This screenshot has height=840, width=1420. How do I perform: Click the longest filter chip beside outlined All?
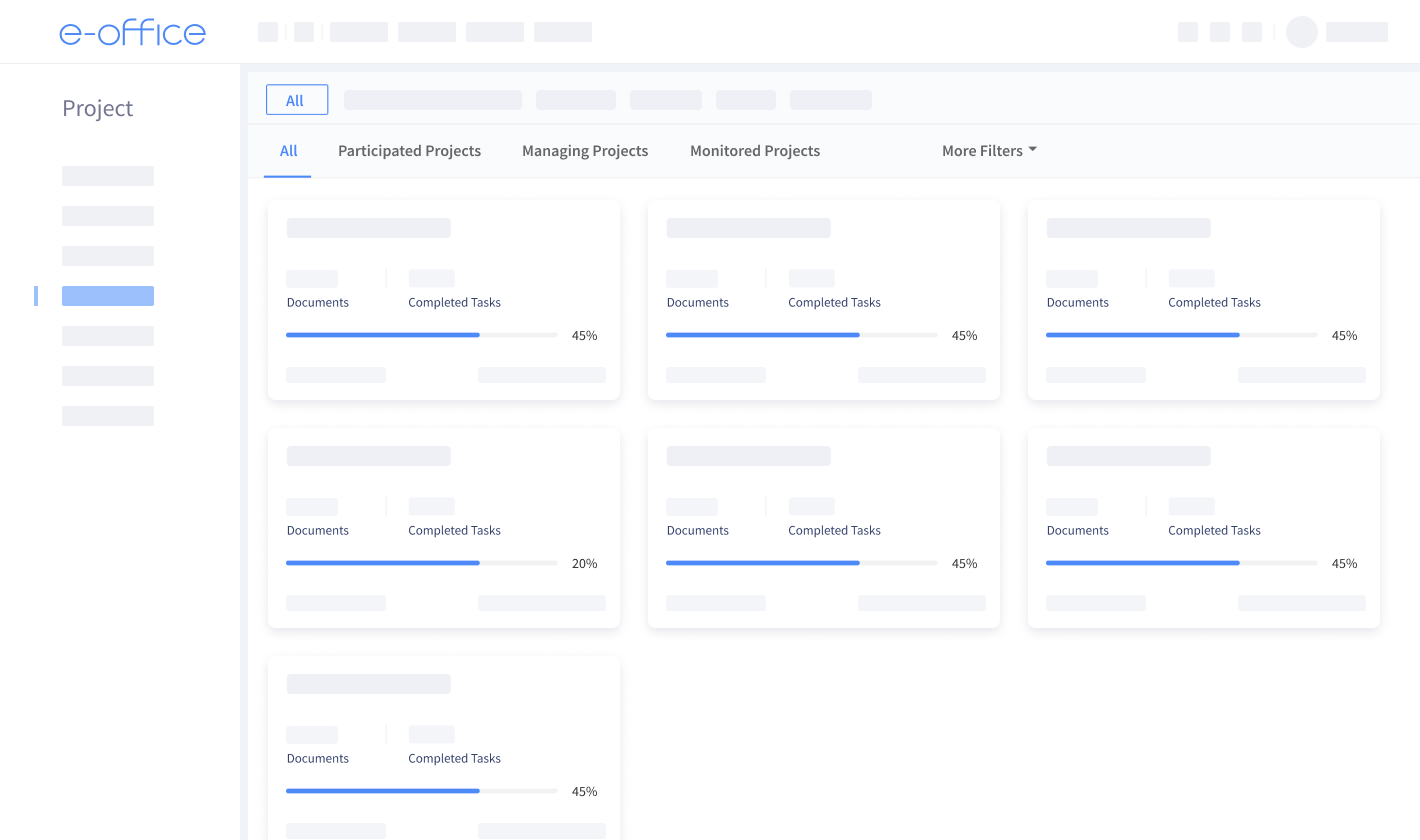coord(433,100)
